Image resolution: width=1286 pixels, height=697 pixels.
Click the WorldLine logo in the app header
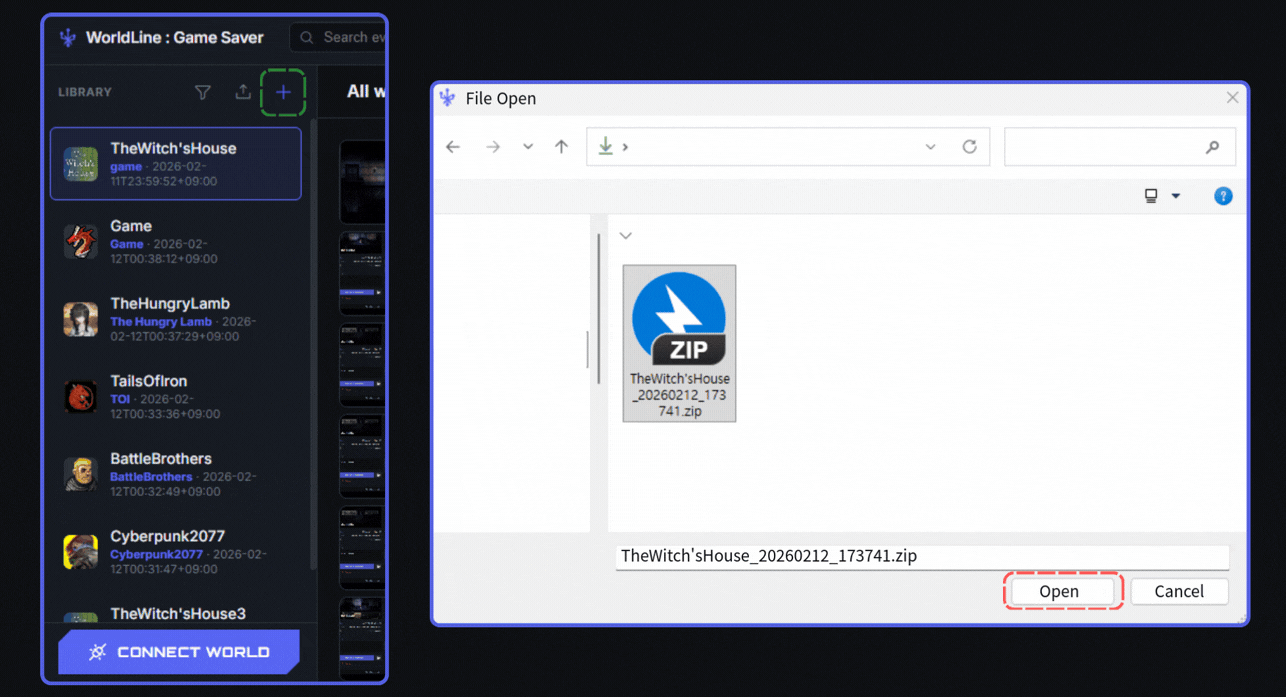[68, 38]
